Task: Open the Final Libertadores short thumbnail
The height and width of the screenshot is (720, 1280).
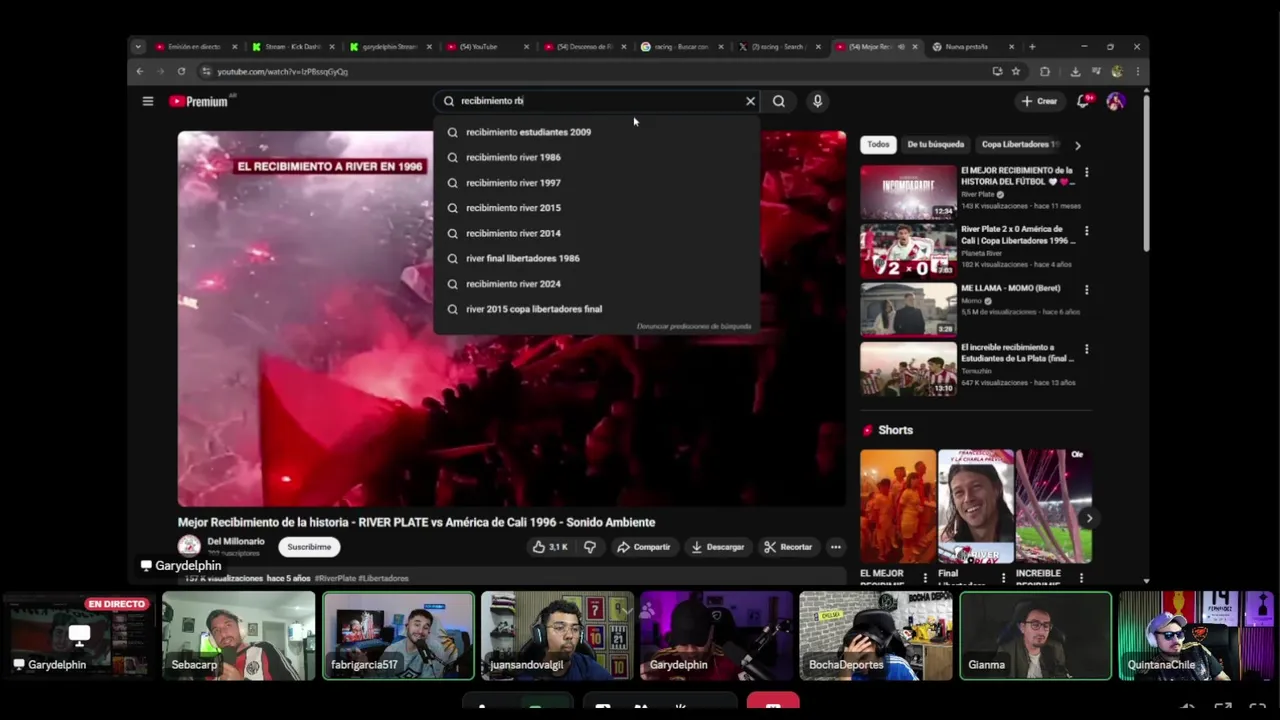Action: click(x=976, y=507)
